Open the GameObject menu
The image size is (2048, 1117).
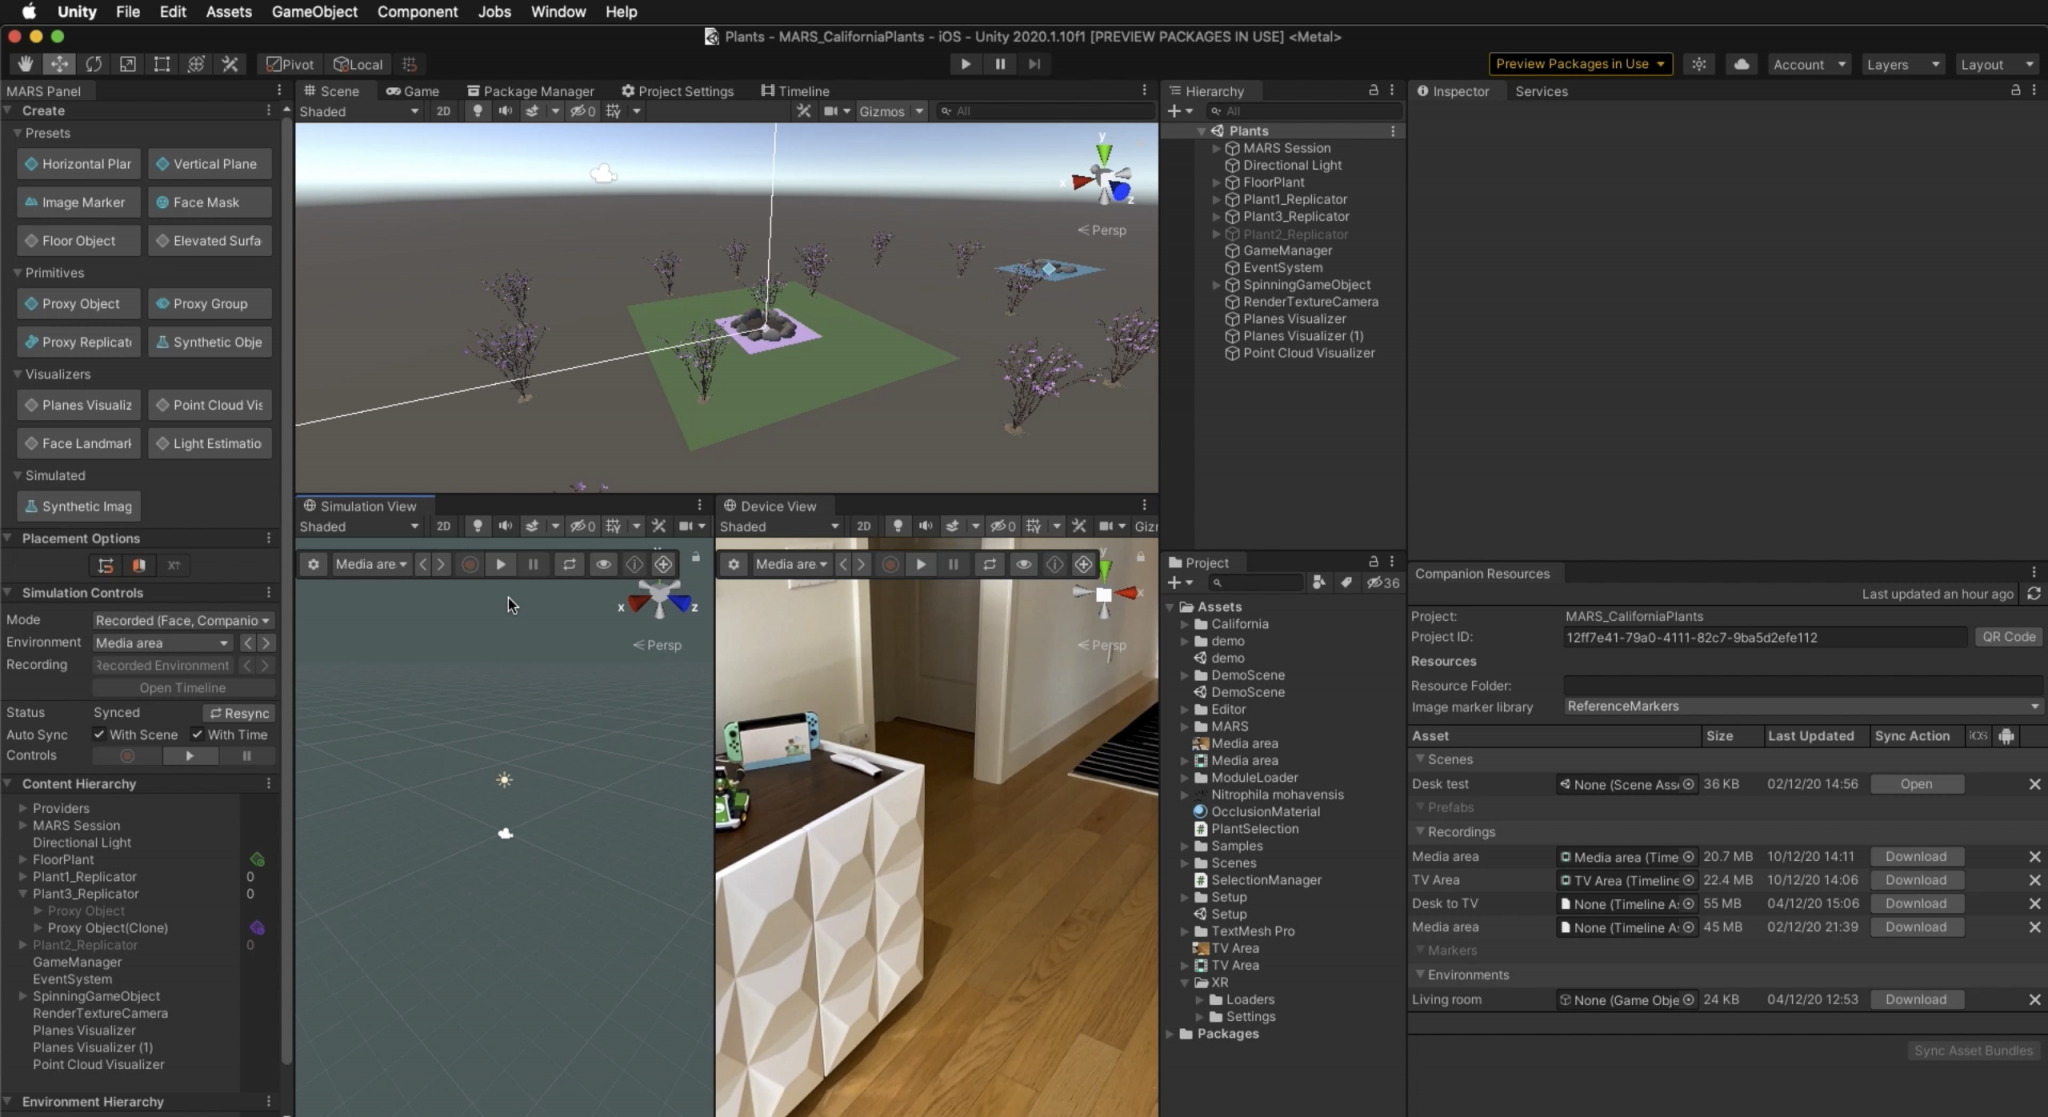tap(314, 12)
